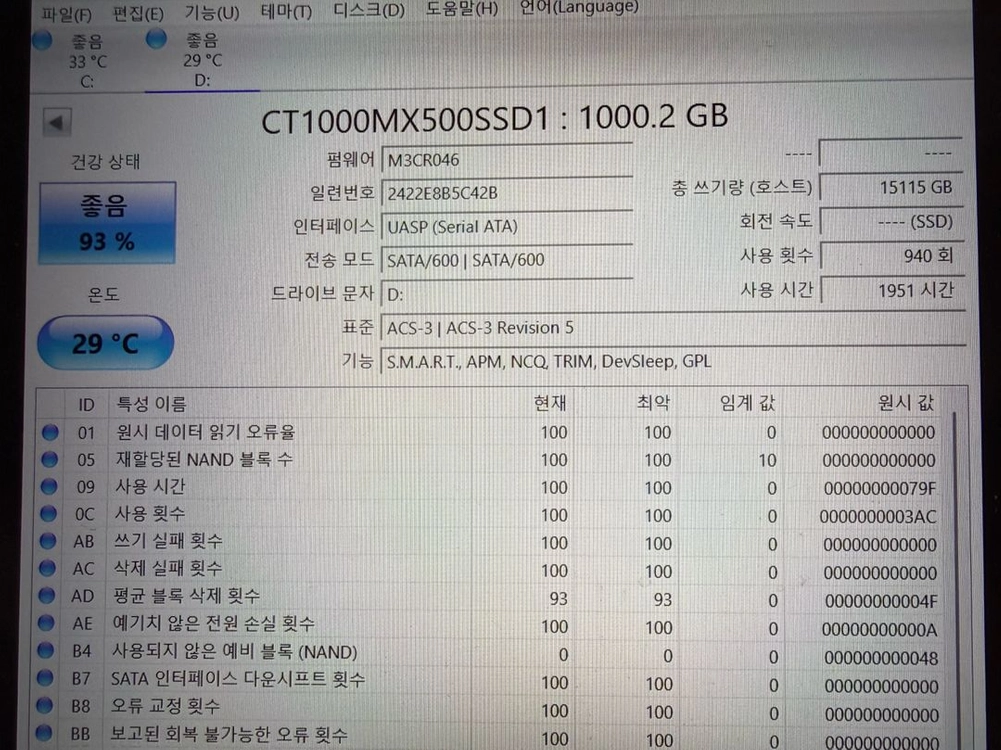Viewport: 1001px width, 750px height.
Task: Click the raw value 000000000048
Action: point(882,658)
